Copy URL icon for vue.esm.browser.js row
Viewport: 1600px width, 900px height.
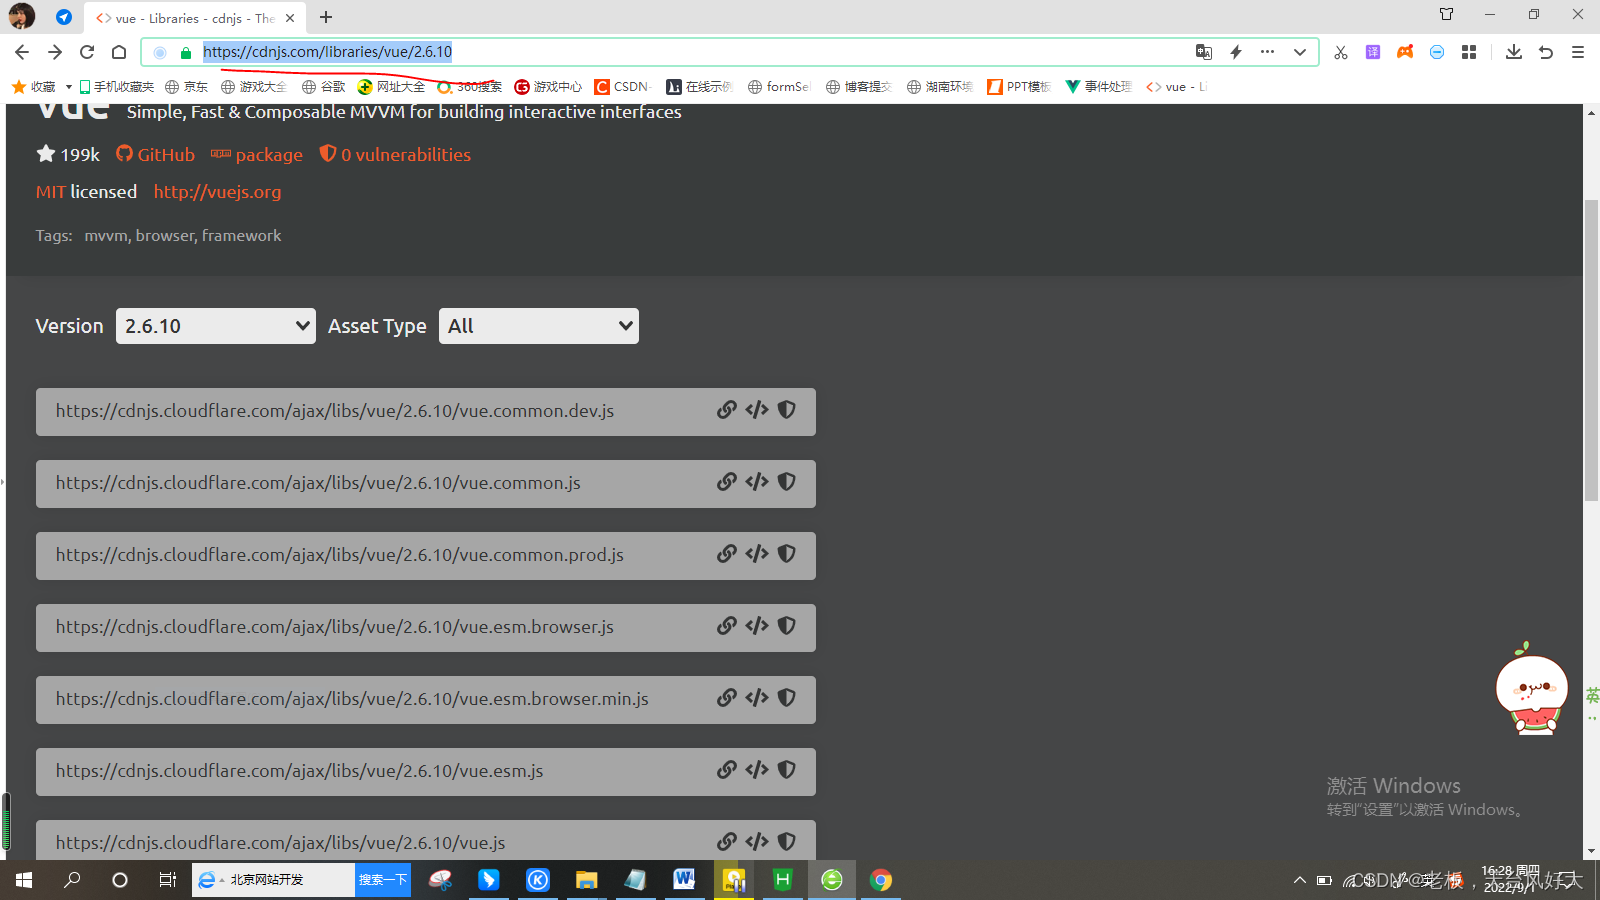pyautogui.click(x=727, y=626)
